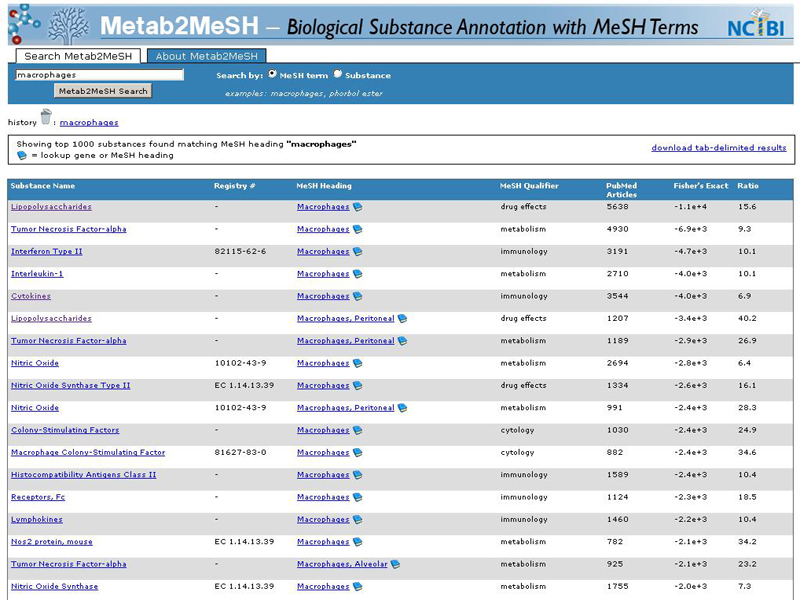This screenshot has width=800, height=600.
Task: Open Nitric Oxide link in the 2694-articles row
Action: [35, 363]
